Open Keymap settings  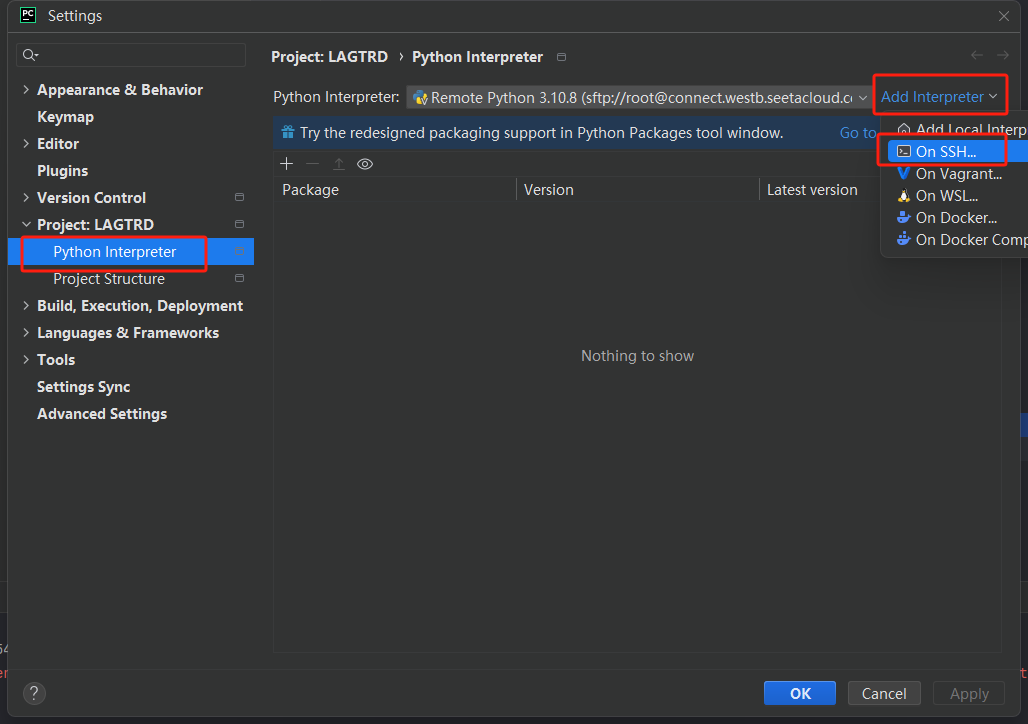[x=66, y=117]
